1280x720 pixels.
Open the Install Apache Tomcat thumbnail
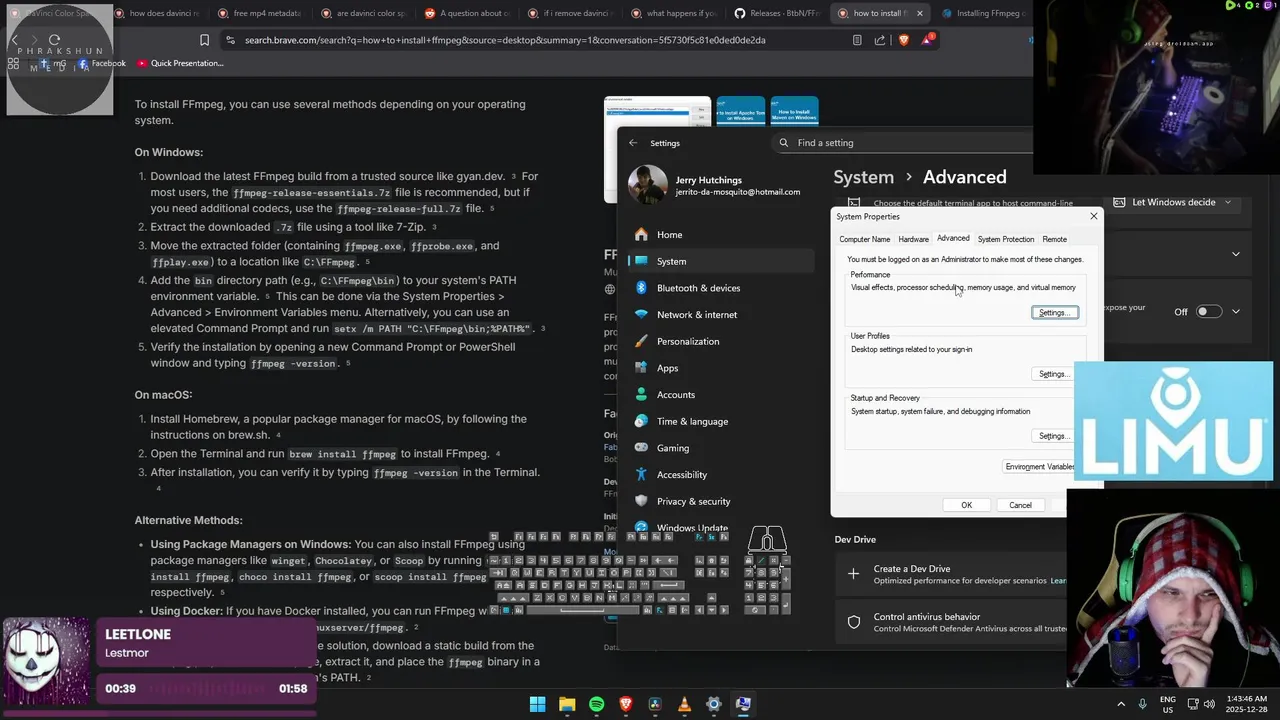[740, 111]
